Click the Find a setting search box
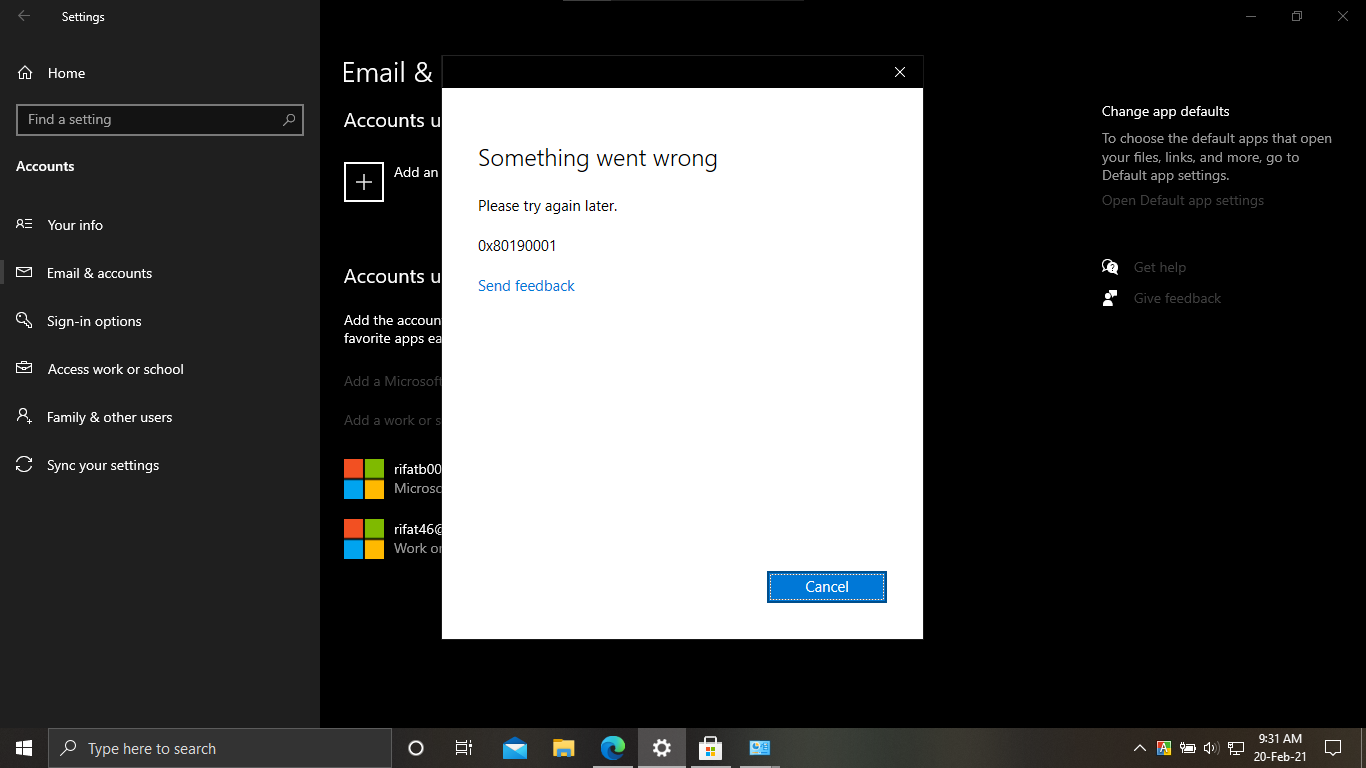 (160, 119)
